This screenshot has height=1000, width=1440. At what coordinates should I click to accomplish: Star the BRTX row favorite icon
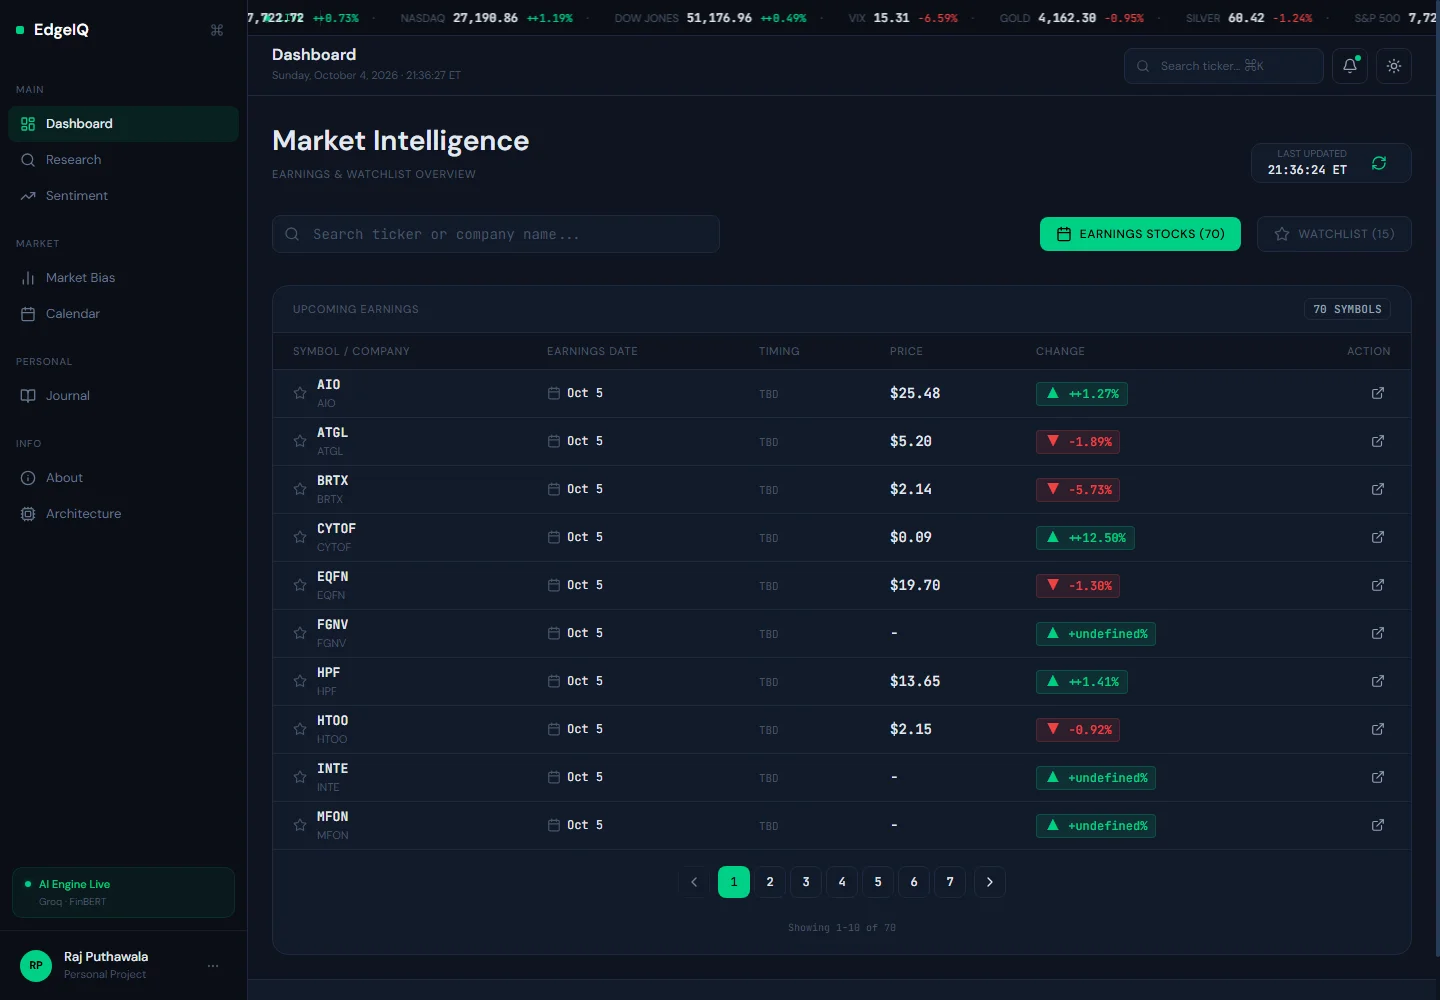[300, 489]
